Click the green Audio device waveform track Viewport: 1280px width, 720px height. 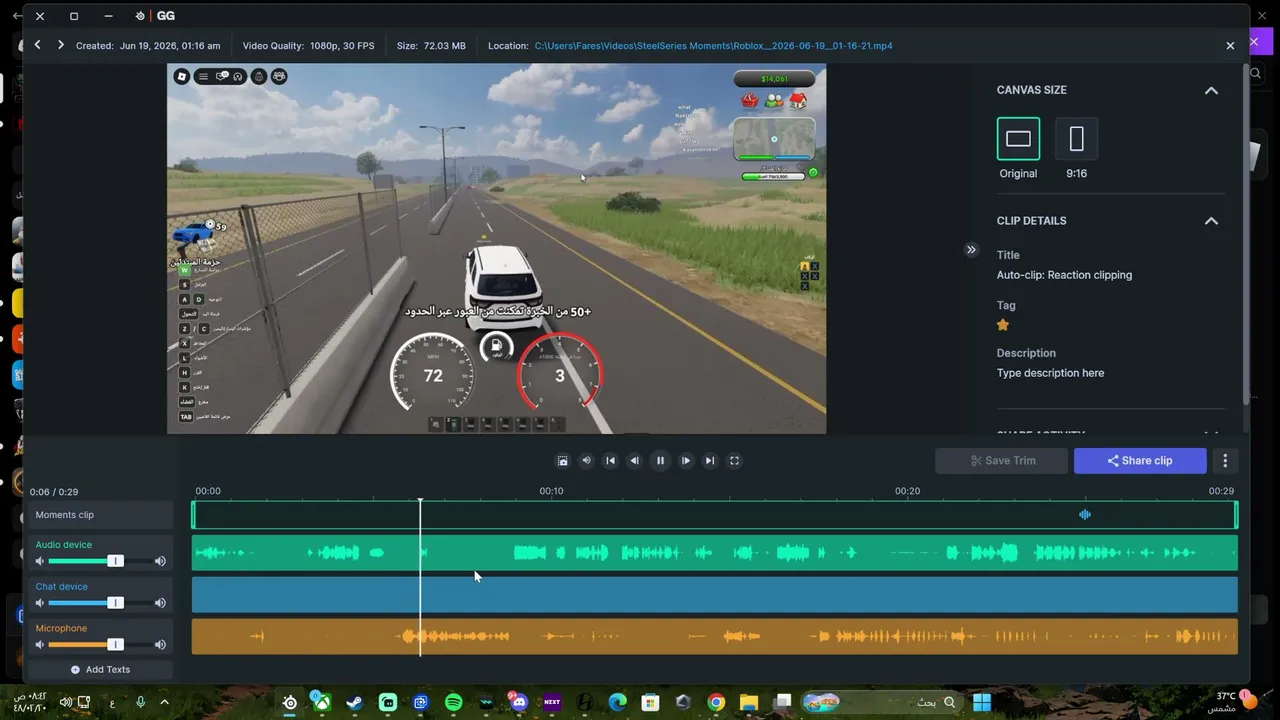[715, 553]
